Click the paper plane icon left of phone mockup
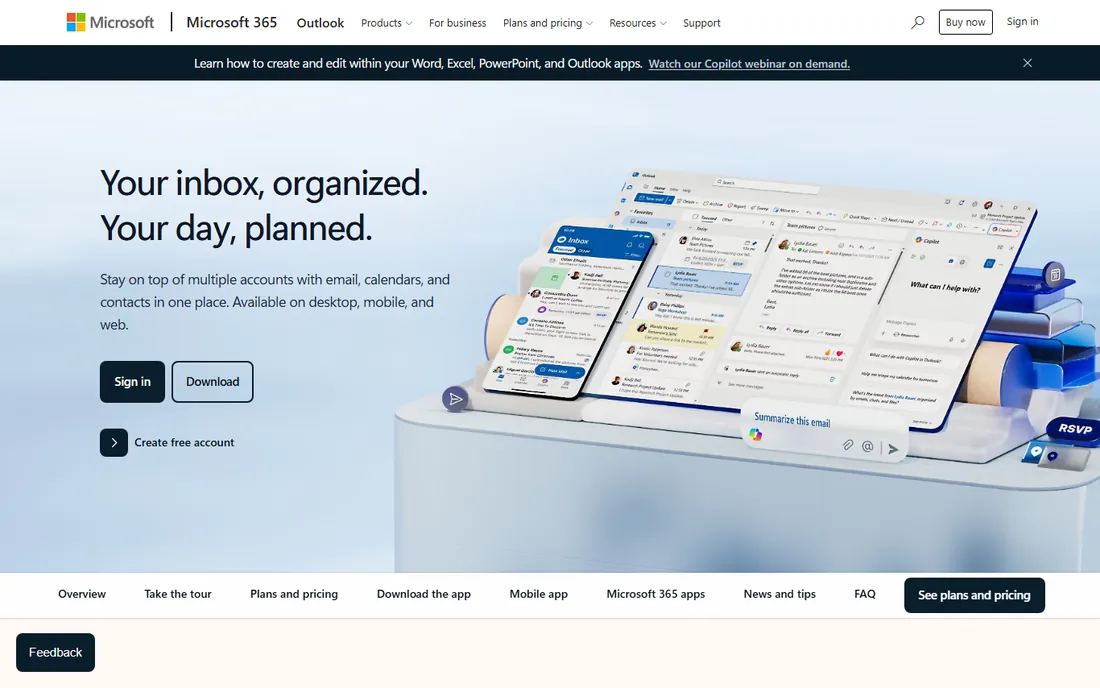Image resolution: width=1100 pixels, height=688 pixels. click(455, 399)
